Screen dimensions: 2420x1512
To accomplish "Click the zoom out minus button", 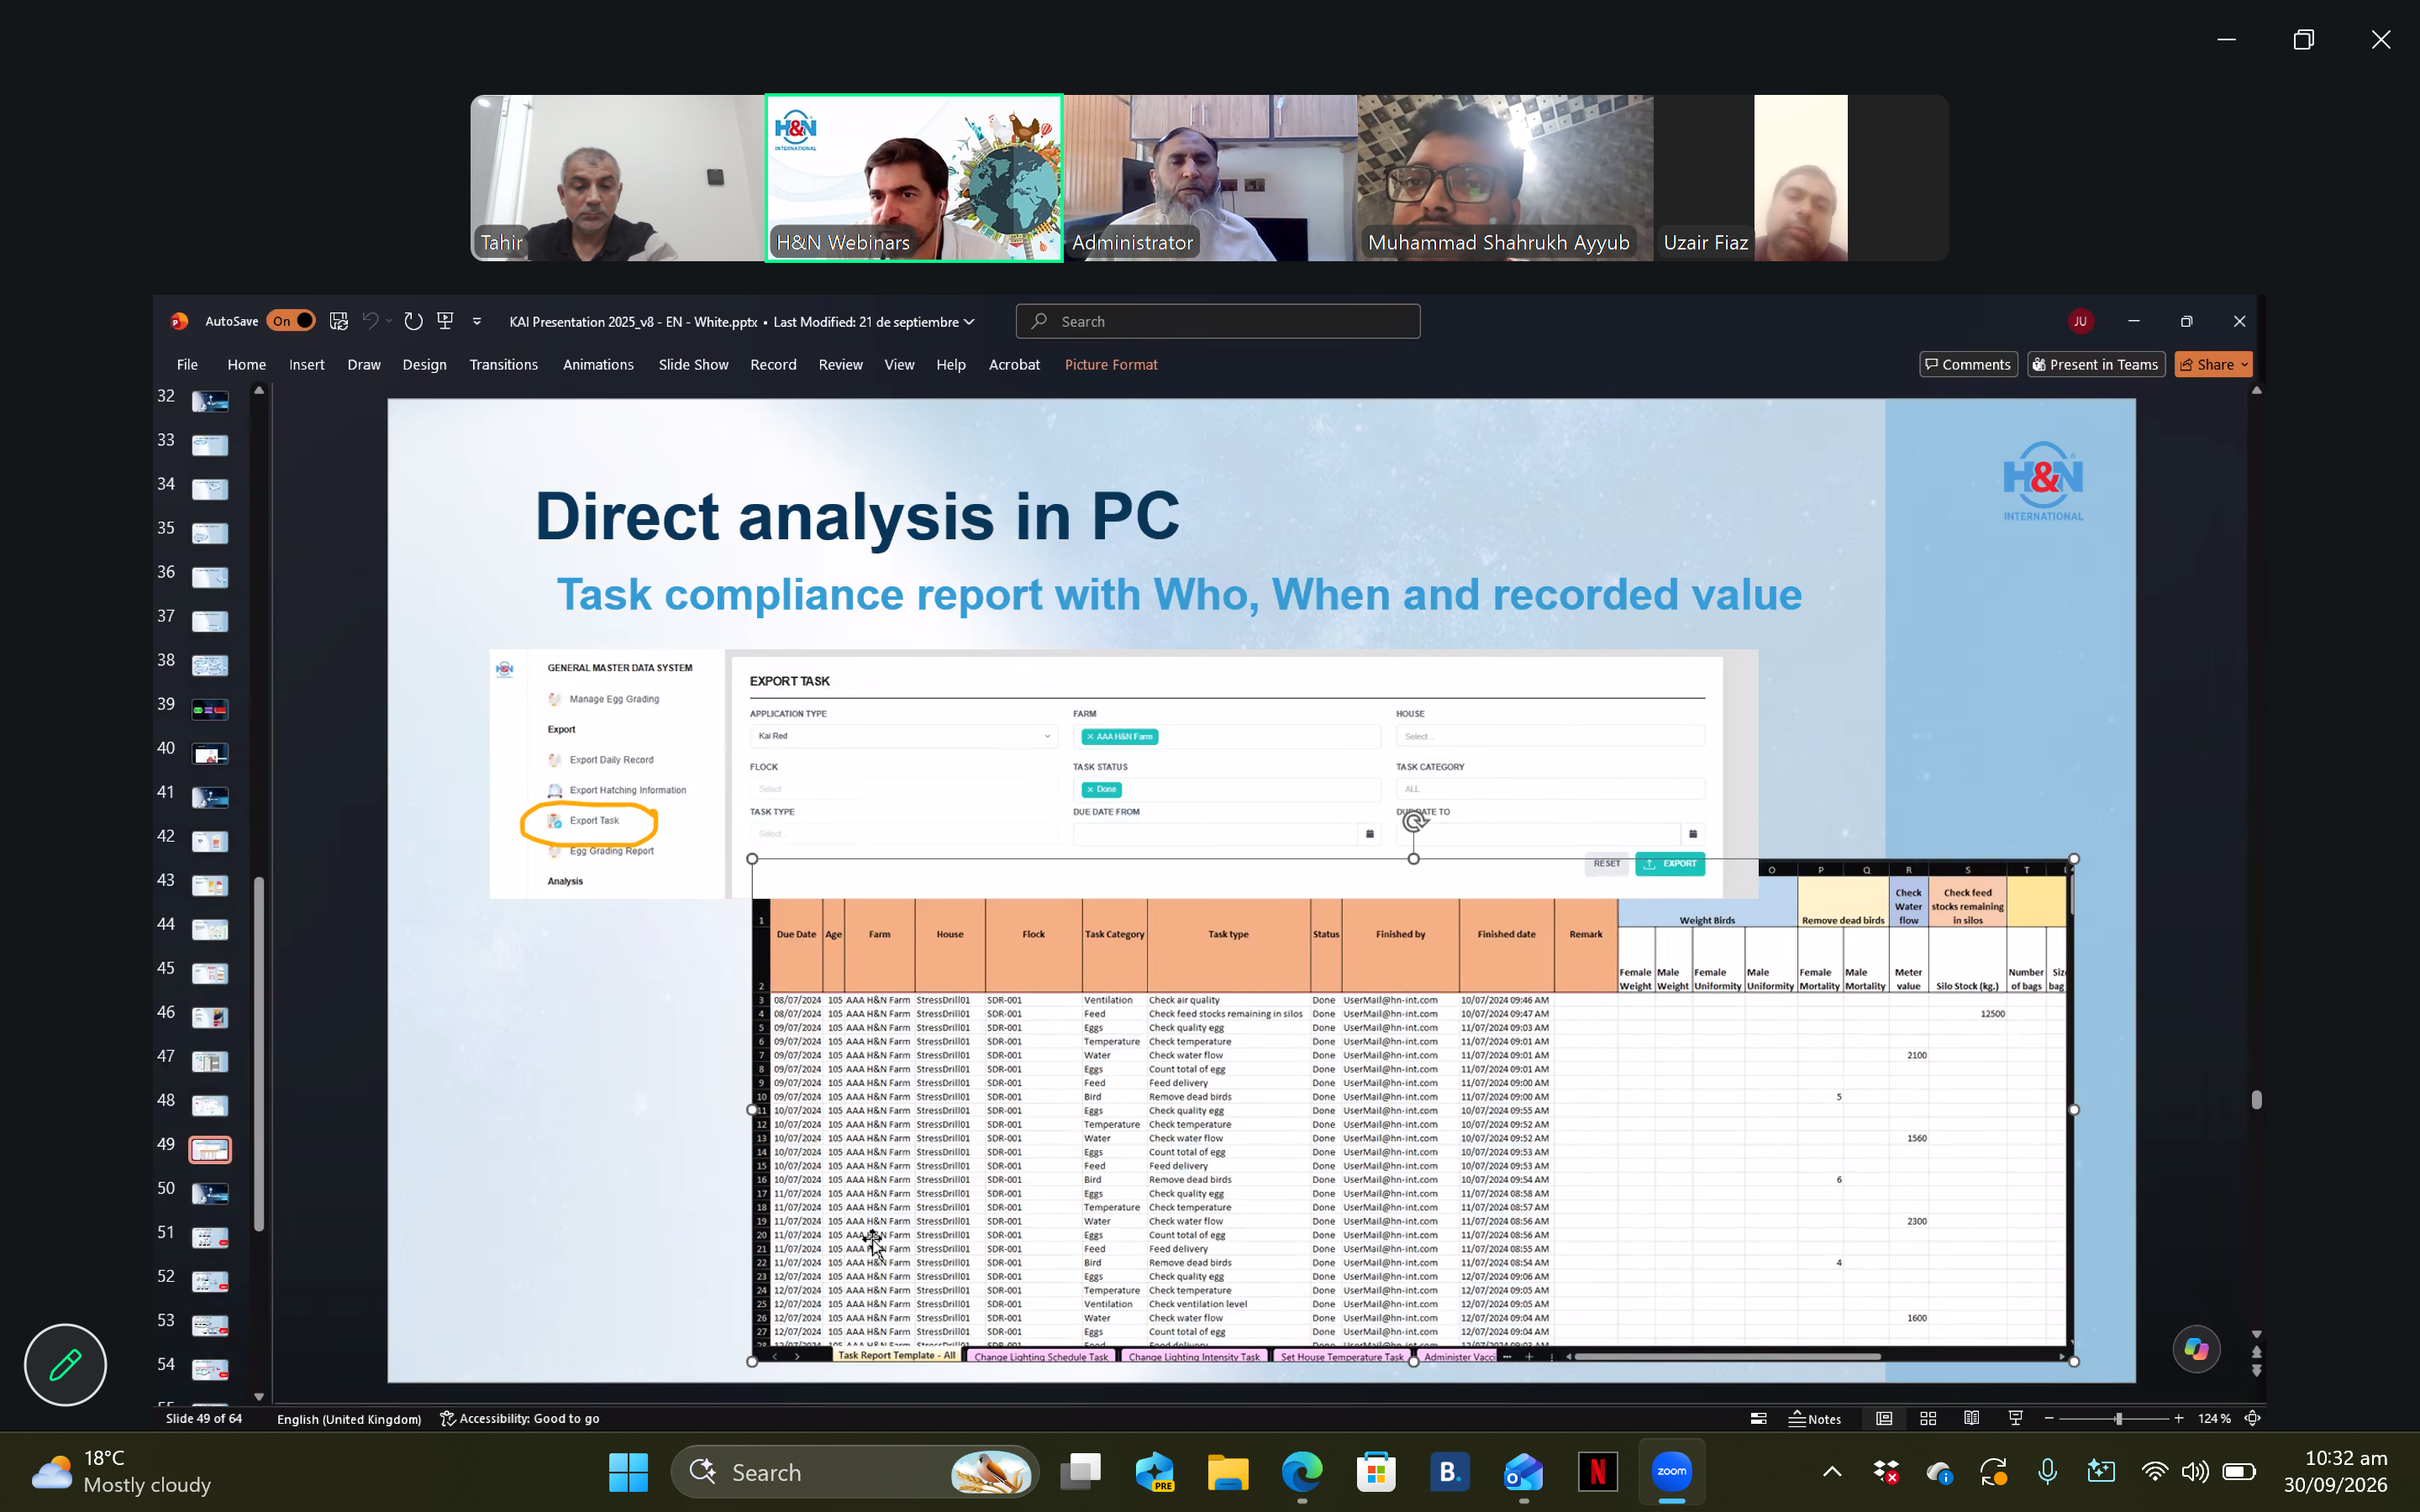I will (x=2049, y=1418).
